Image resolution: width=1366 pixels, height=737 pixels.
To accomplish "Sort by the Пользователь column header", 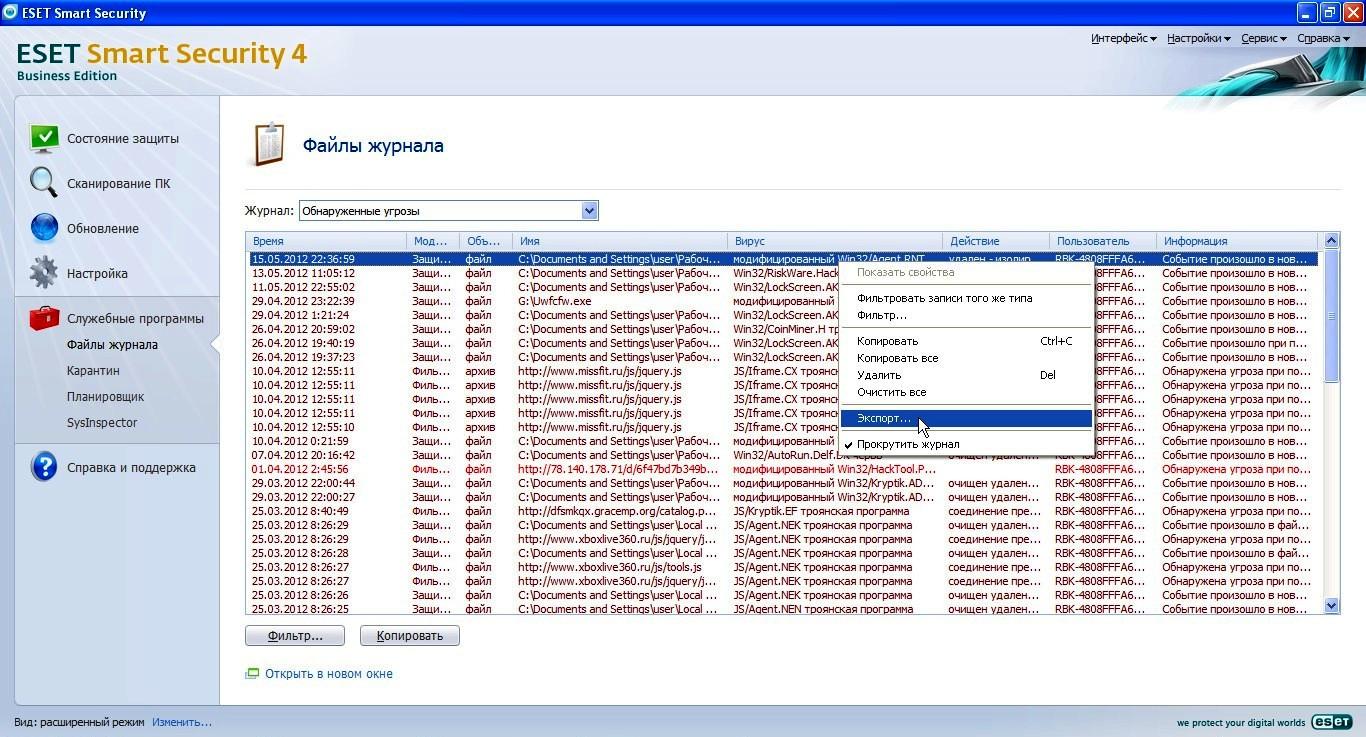I will point(1103,241).
